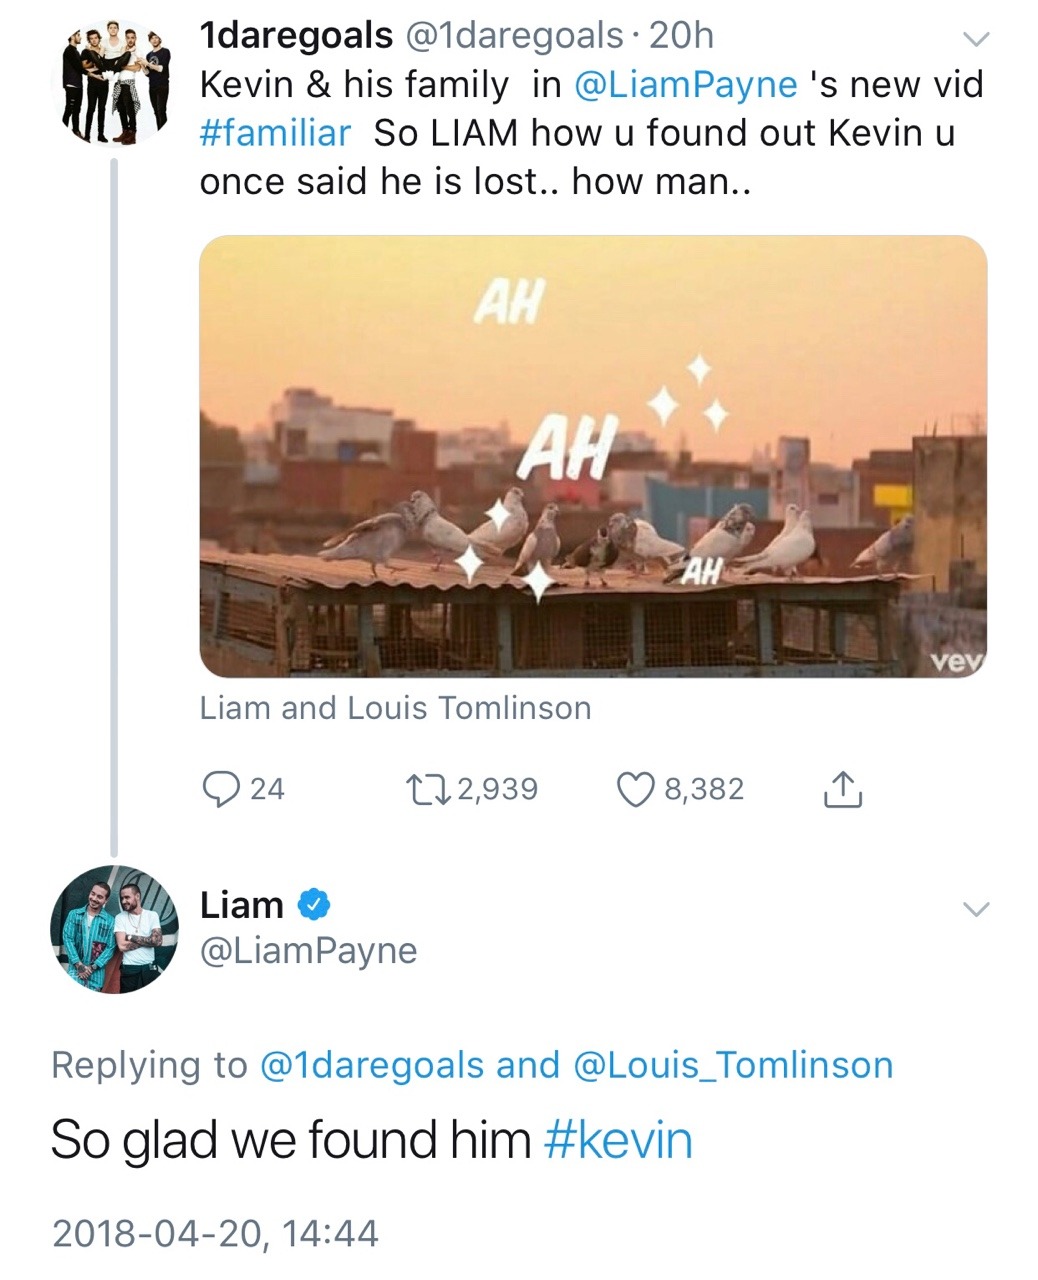
Task: Tap the retweet arrows icon
Action: click(429, 789)
